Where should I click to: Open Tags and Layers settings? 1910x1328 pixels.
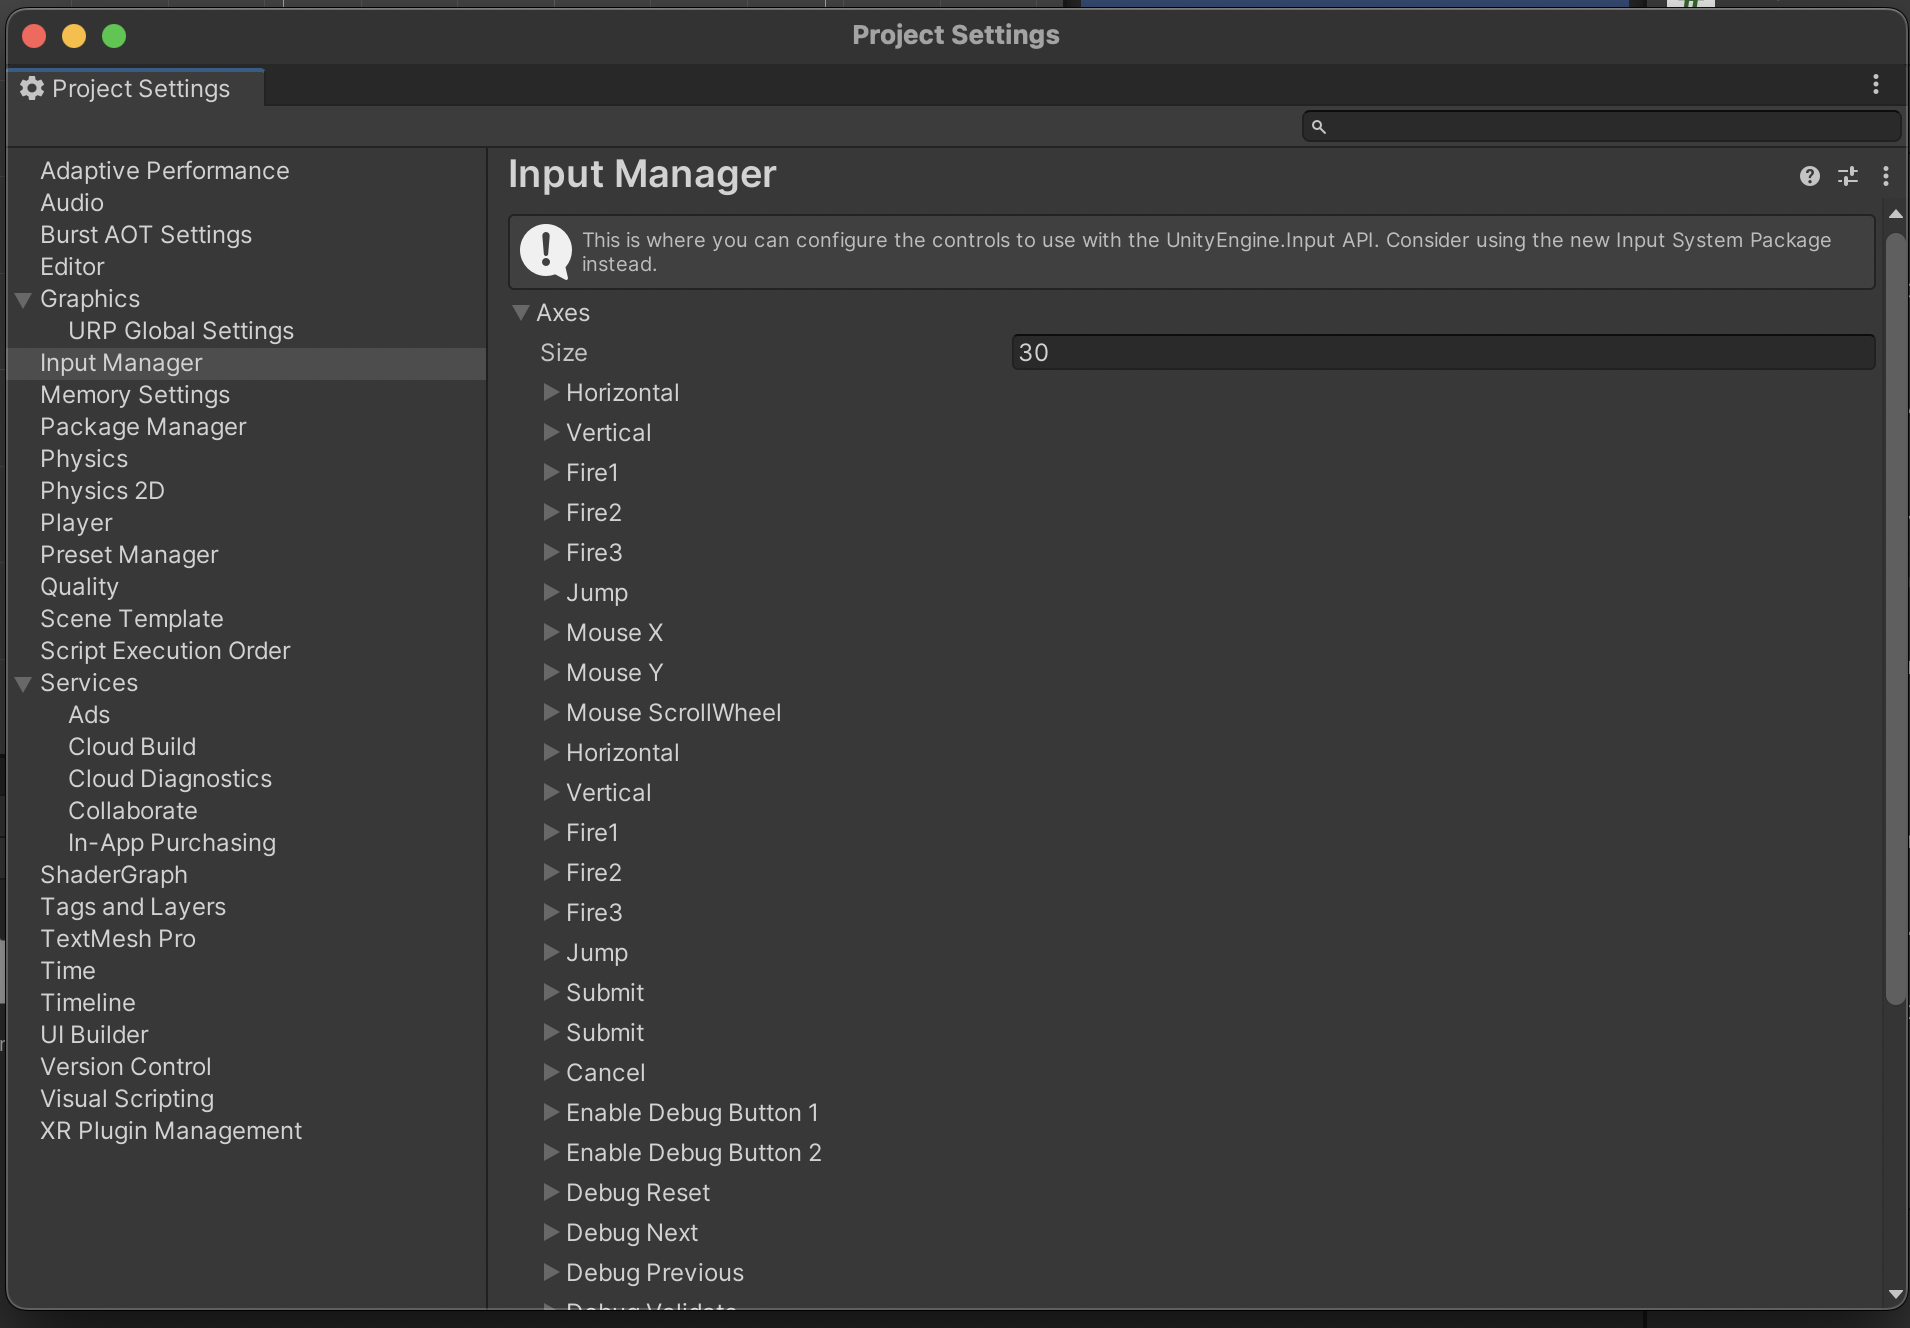click(x=133, y=907)
